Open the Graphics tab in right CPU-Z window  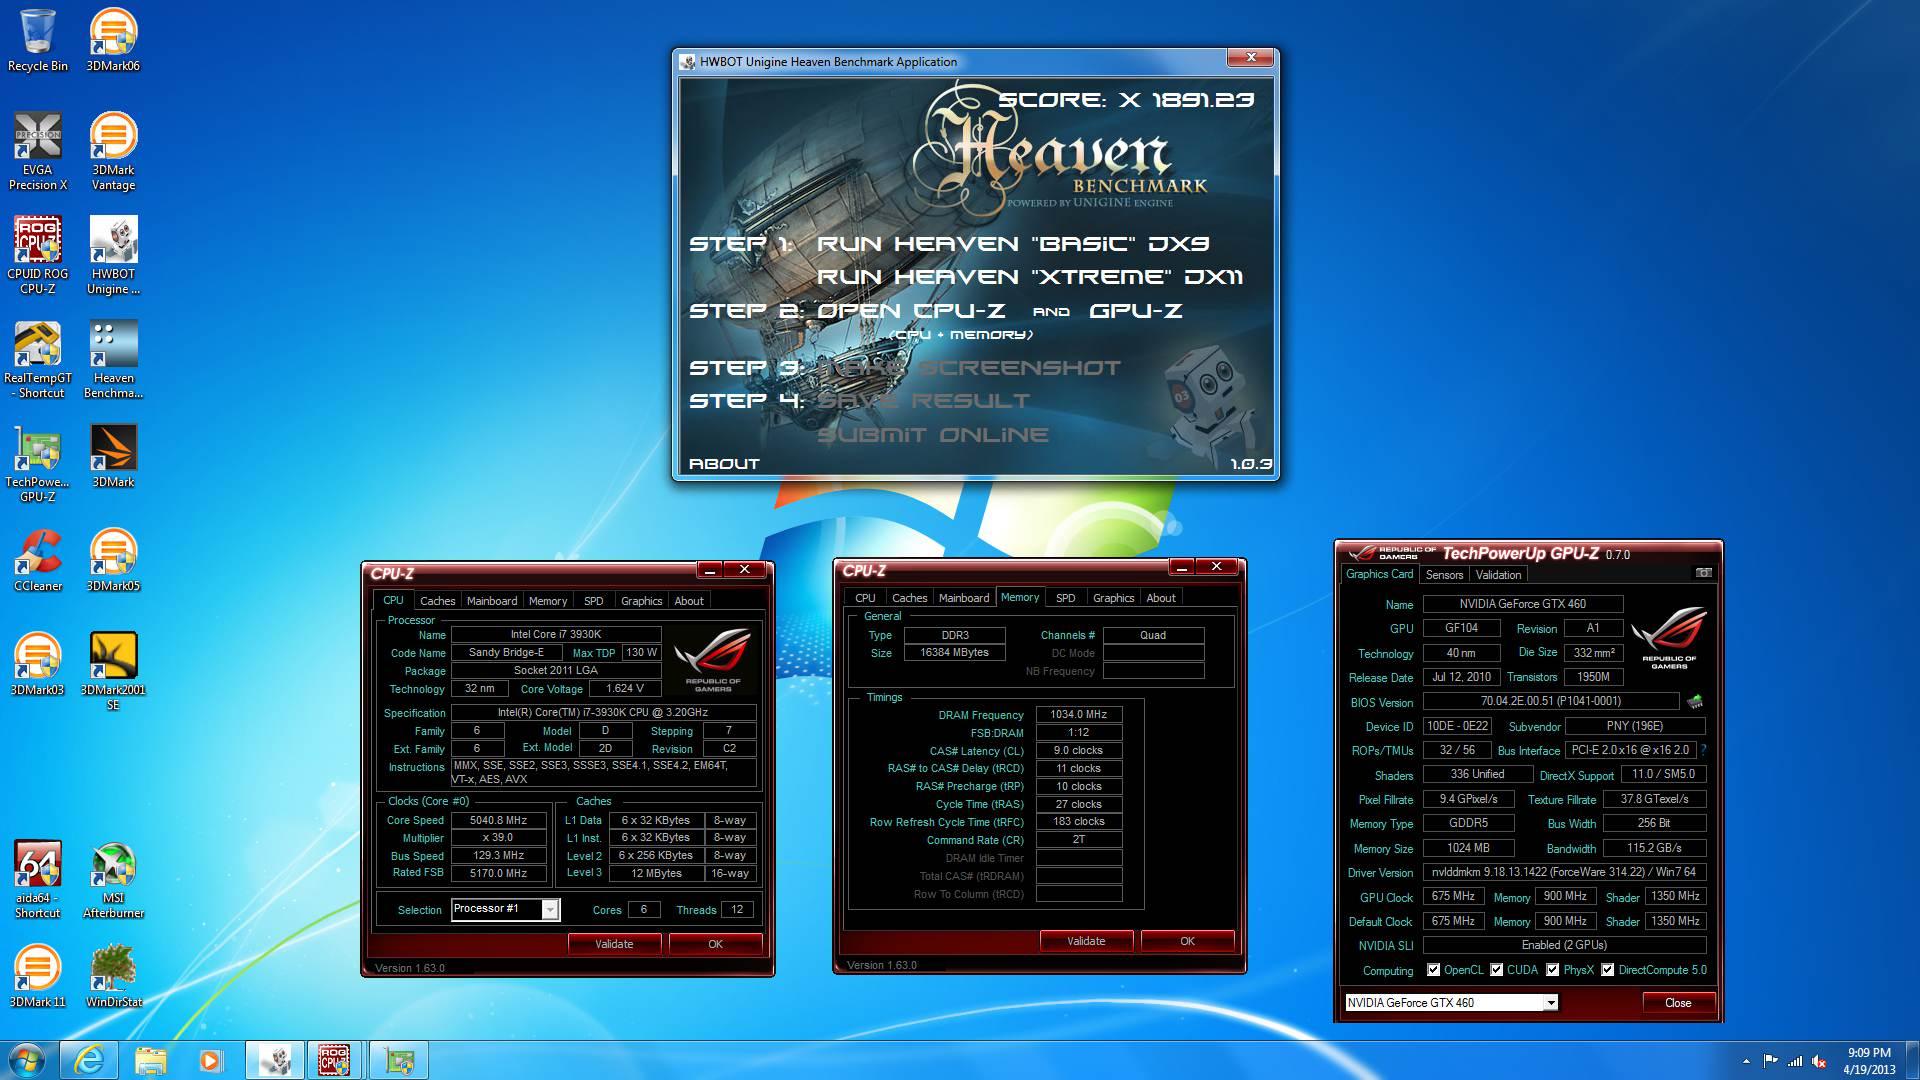tap(1113, 598)
